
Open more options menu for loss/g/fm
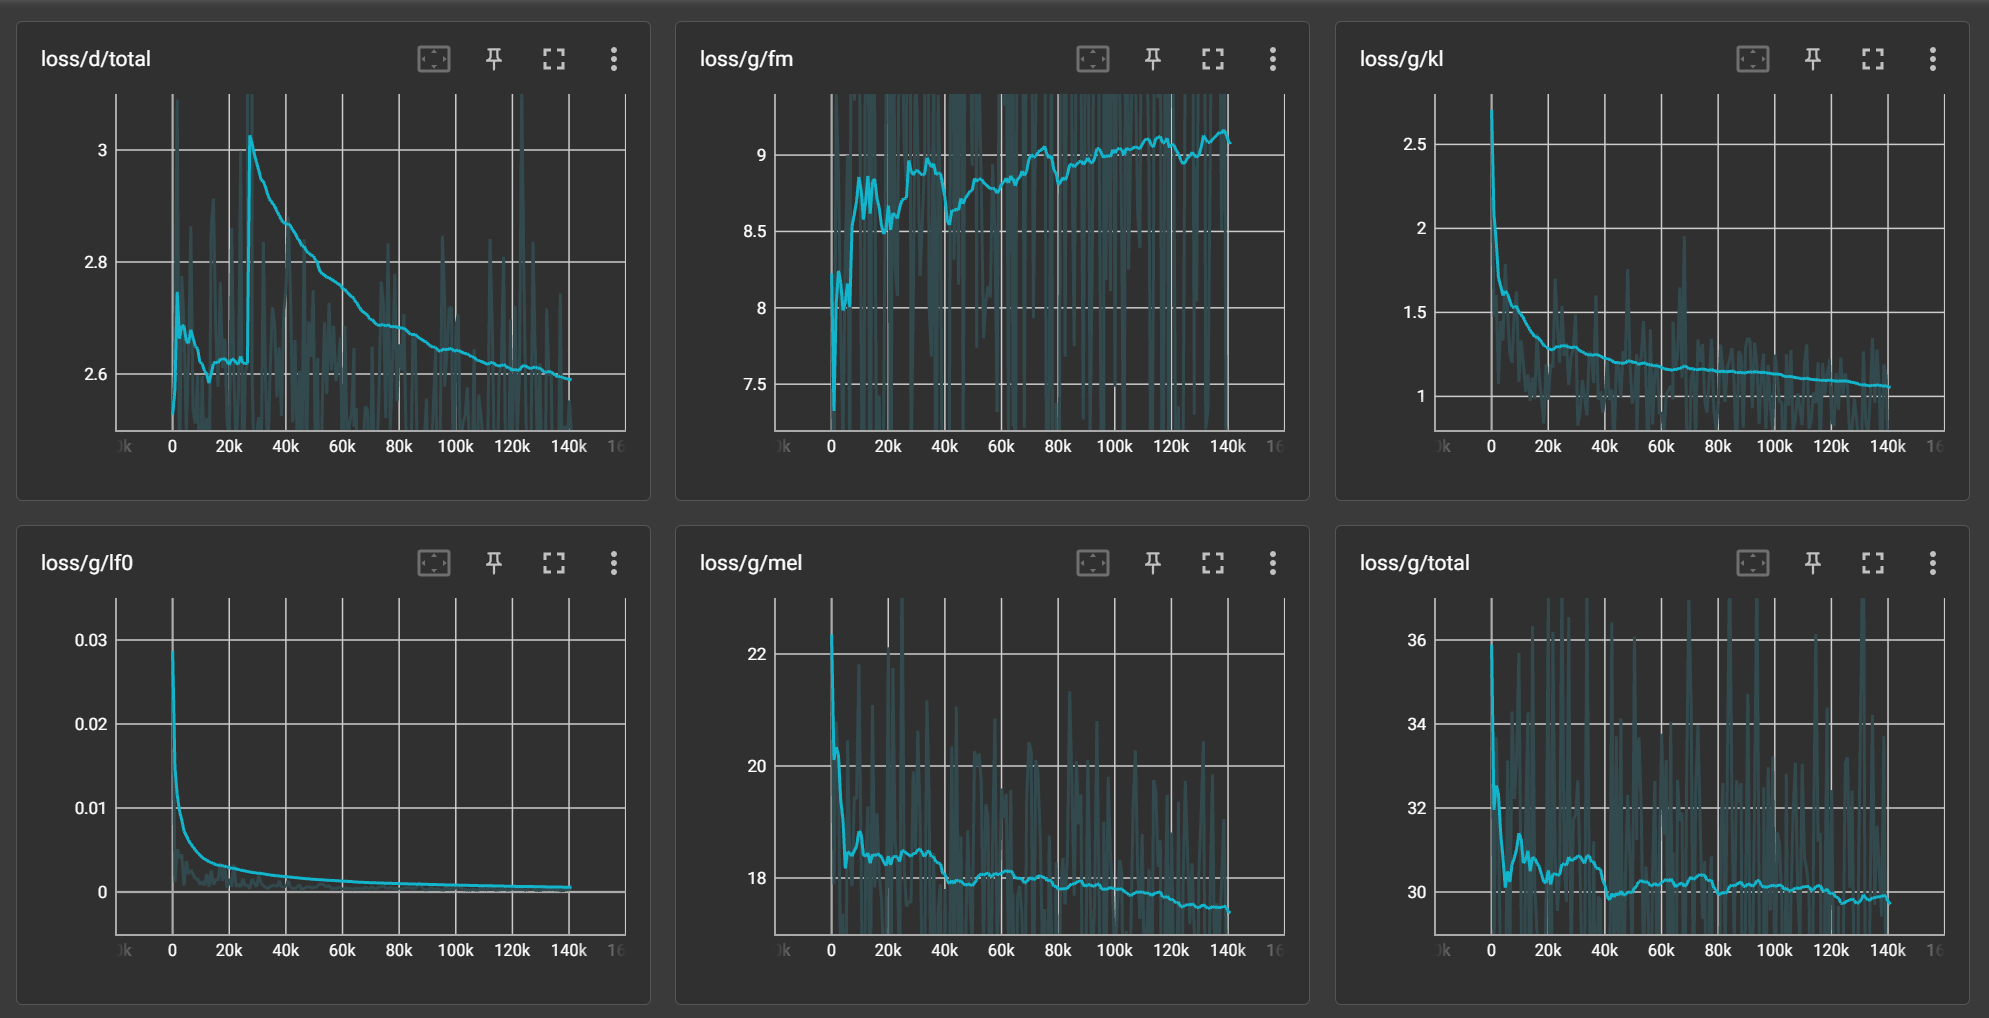click(1273, 59)
